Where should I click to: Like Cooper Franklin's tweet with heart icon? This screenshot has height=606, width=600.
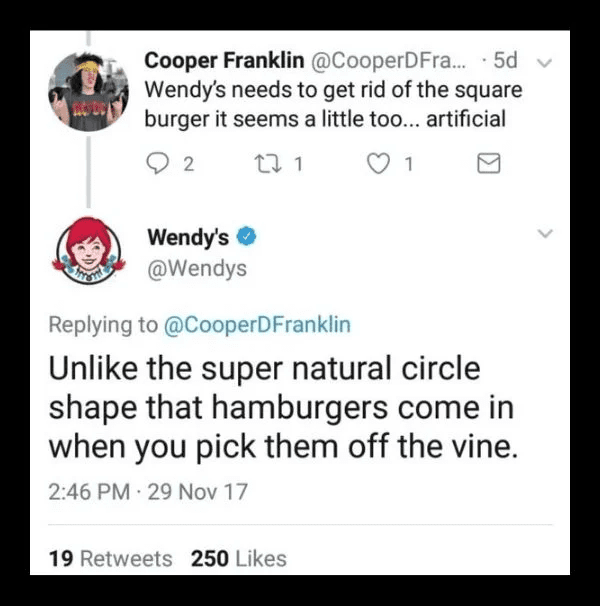click(x=378, y=163)
